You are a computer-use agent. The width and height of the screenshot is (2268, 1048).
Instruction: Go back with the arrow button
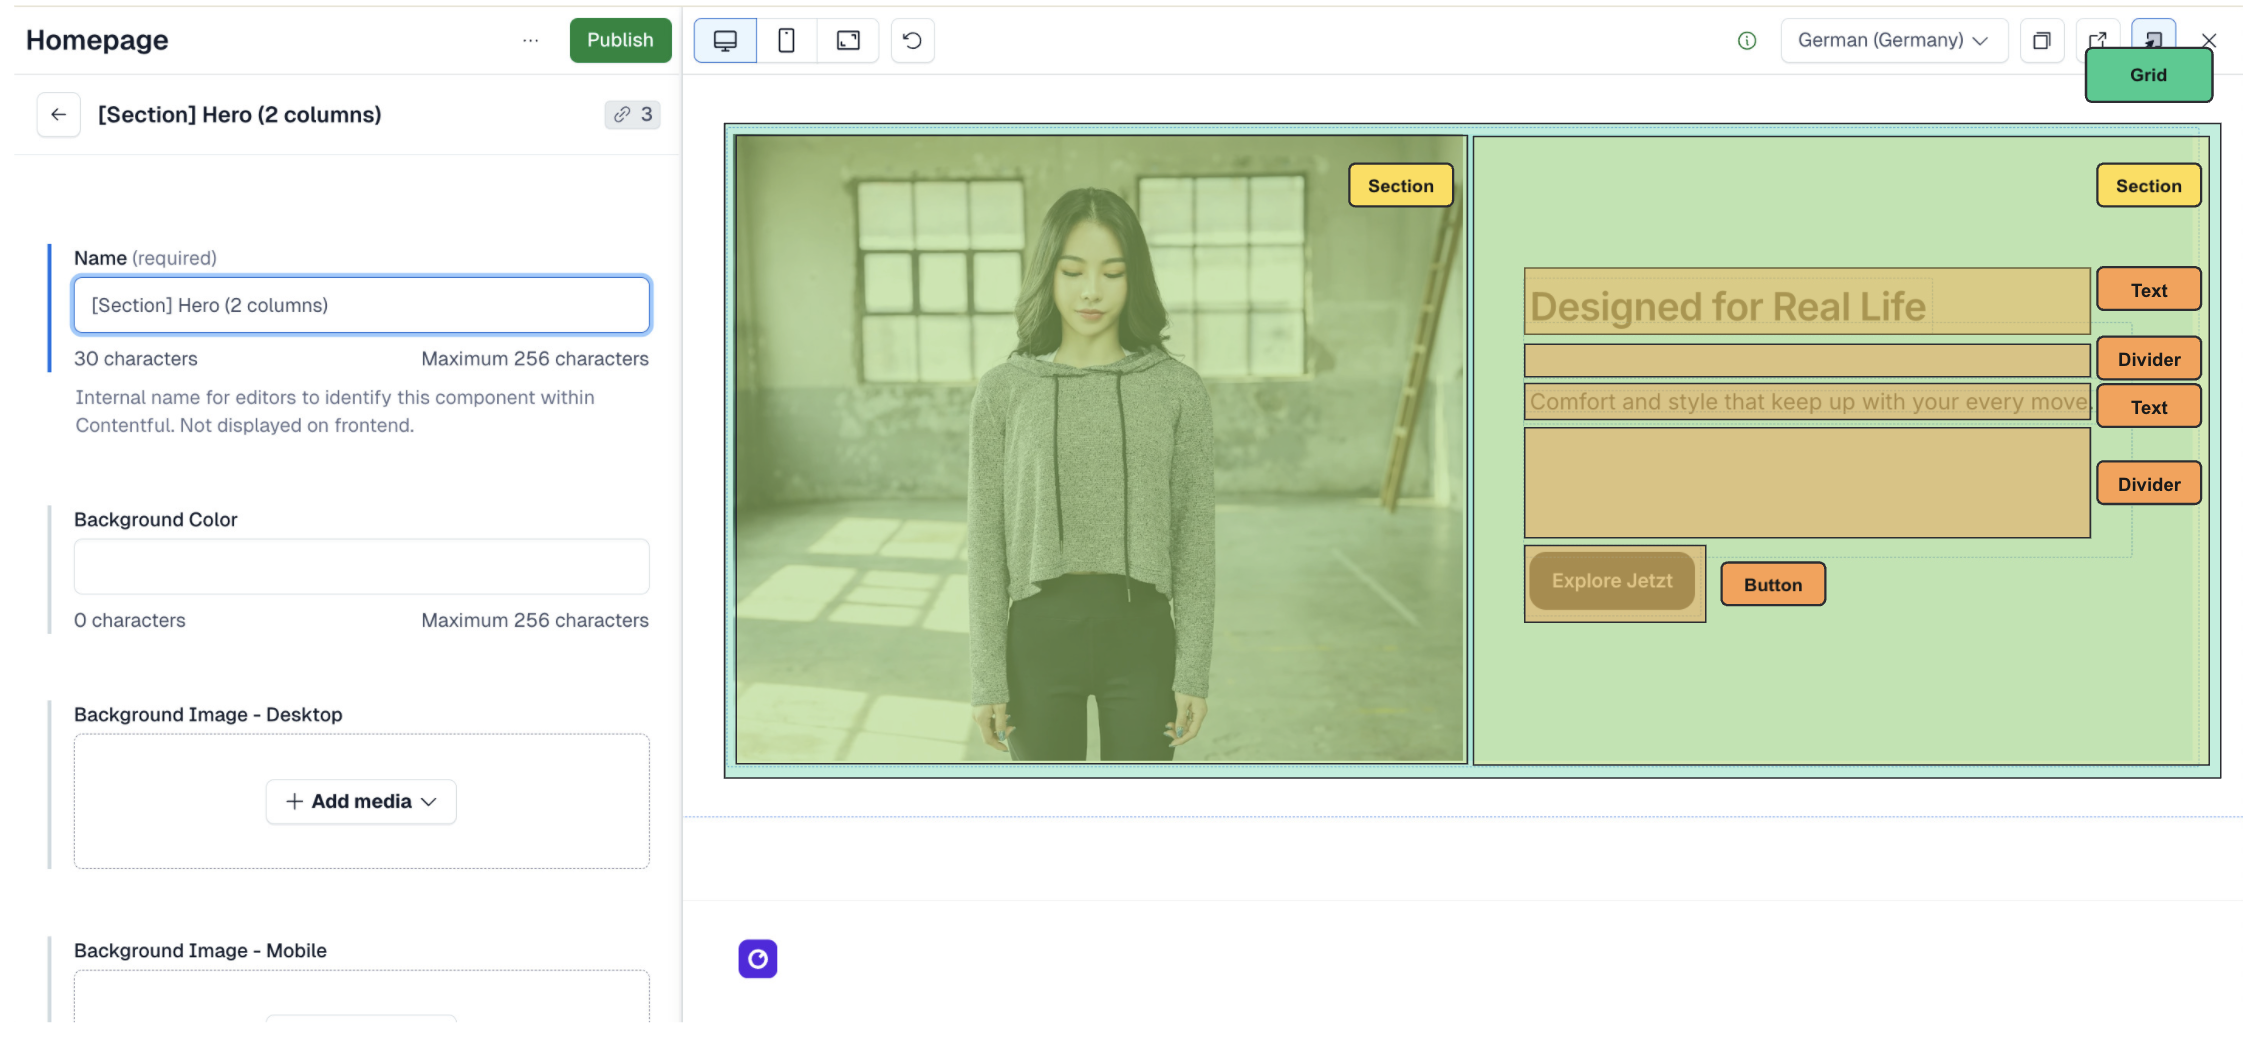[x=59, y=115]
